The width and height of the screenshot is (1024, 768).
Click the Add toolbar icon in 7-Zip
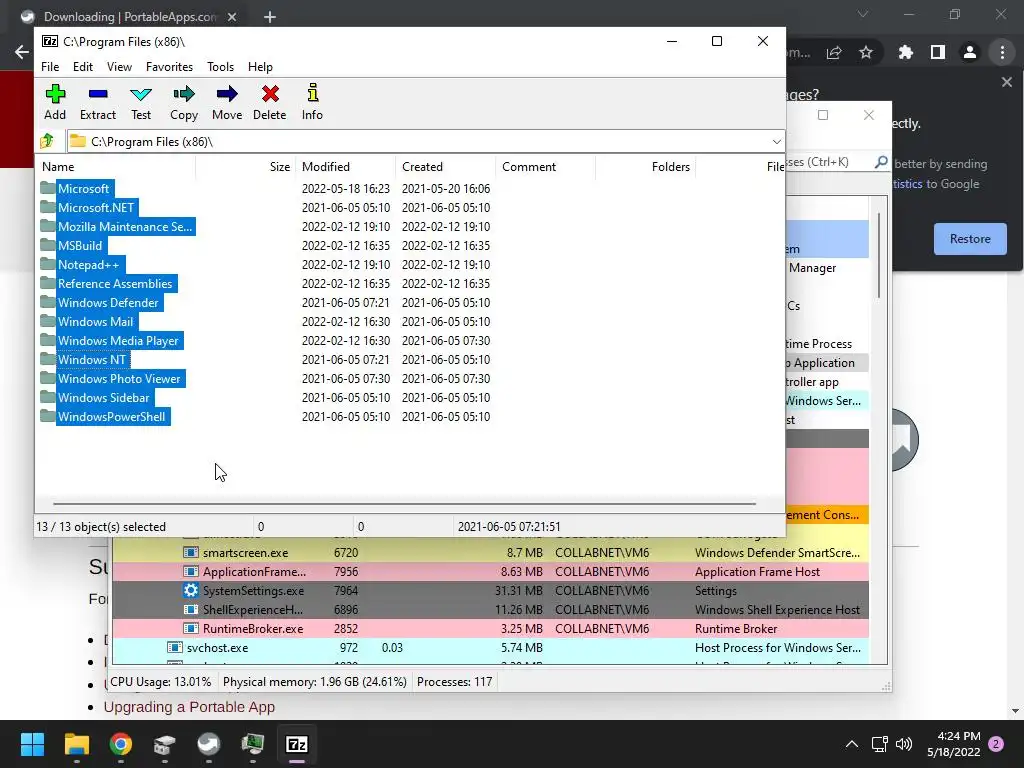pyautogui.click(x=55, y=94)
